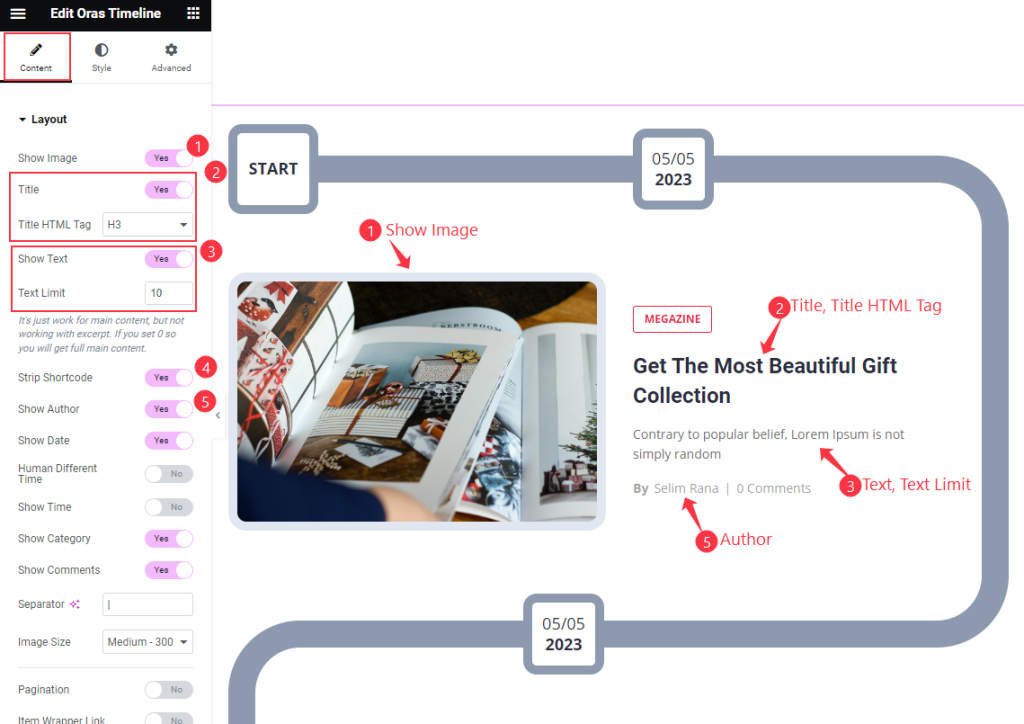The height and width of the screenshot is (724, 1024).
Task: Click the pencil Content tab icon
Action: point(36,50)
